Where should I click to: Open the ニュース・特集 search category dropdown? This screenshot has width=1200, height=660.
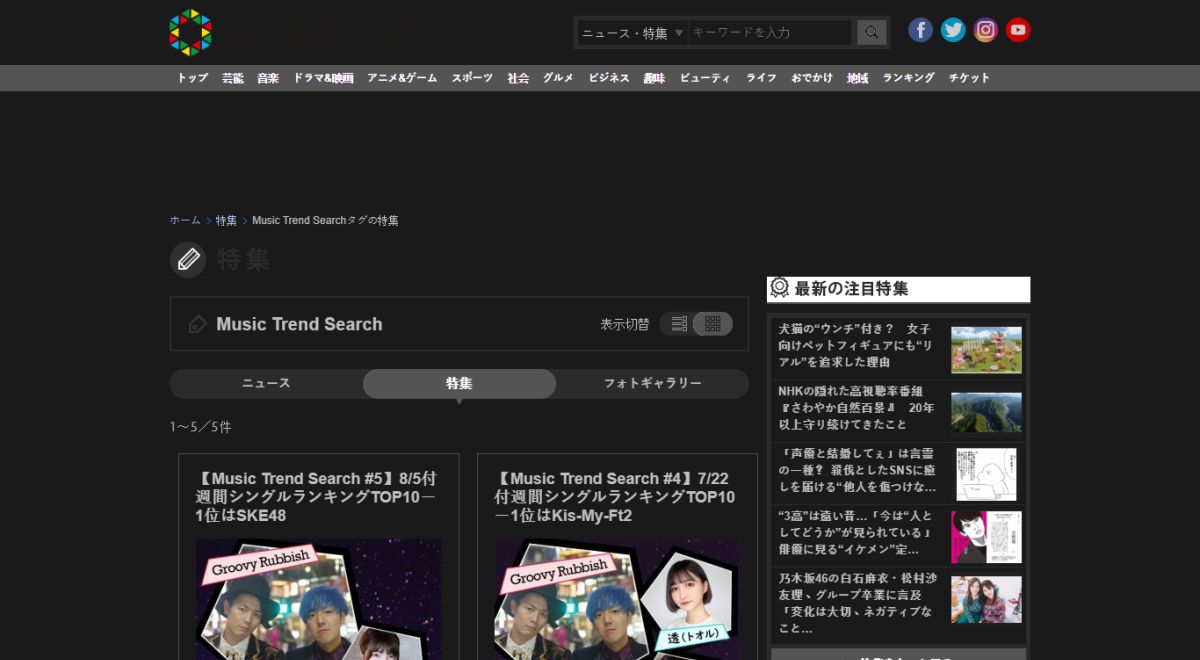point(632,33)
